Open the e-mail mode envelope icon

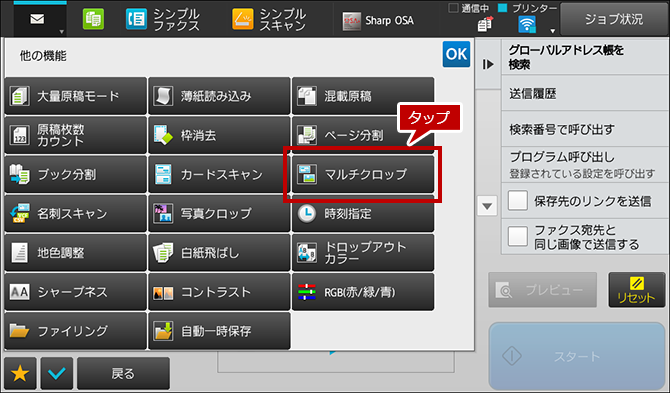37,19
